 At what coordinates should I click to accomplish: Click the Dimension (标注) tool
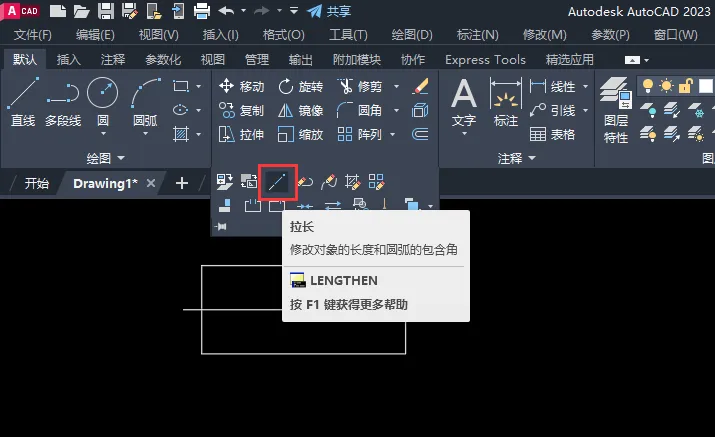[x=506, y=102]
